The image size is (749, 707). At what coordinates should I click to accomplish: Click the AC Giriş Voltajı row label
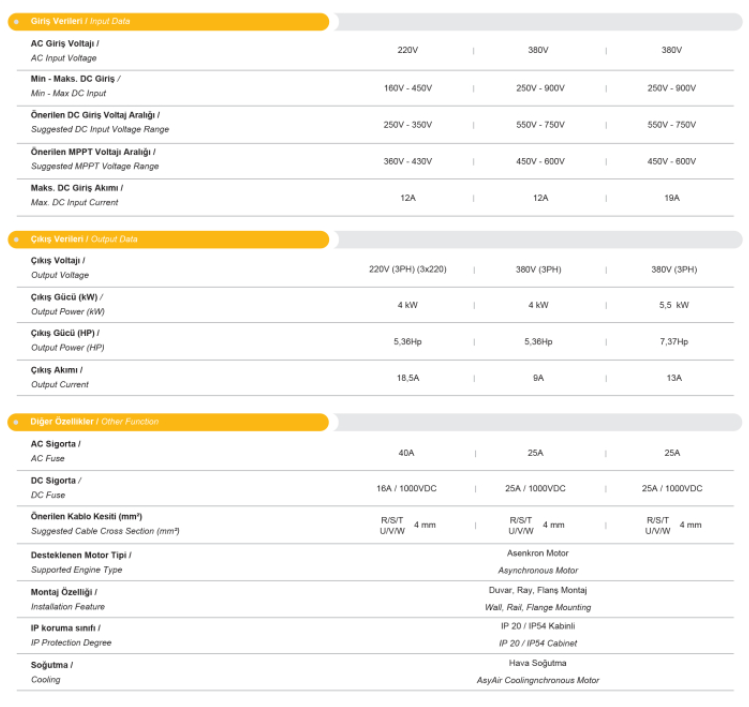pos(65,43)
